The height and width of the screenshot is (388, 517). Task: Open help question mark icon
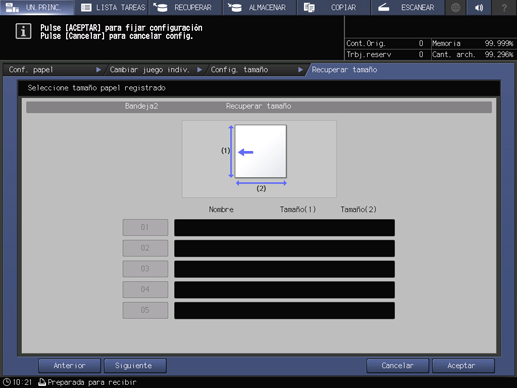504,7
